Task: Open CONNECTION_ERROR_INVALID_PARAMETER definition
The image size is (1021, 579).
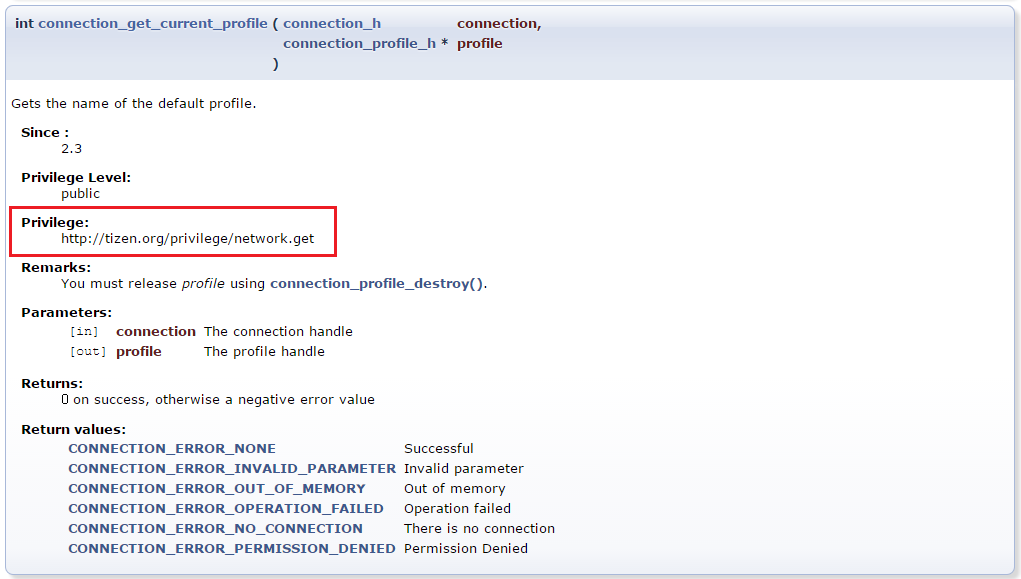Action: click(x=231, y=468)
